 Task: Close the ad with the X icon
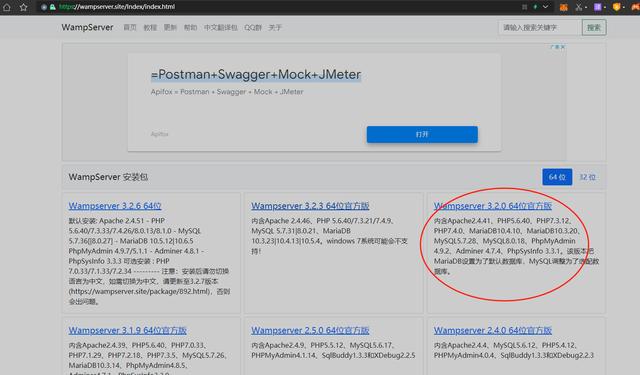click(x=562, y=47)
